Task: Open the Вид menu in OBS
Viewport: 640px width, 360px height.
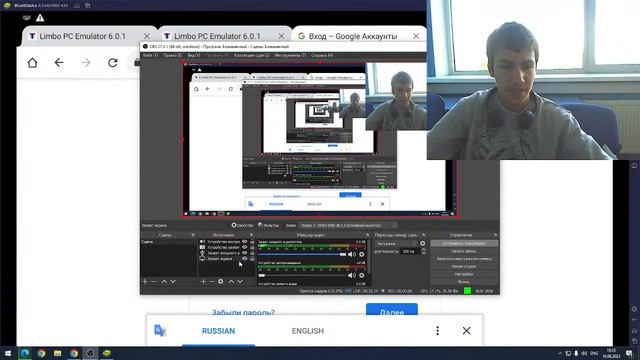Action: click(x=194, y=56)
